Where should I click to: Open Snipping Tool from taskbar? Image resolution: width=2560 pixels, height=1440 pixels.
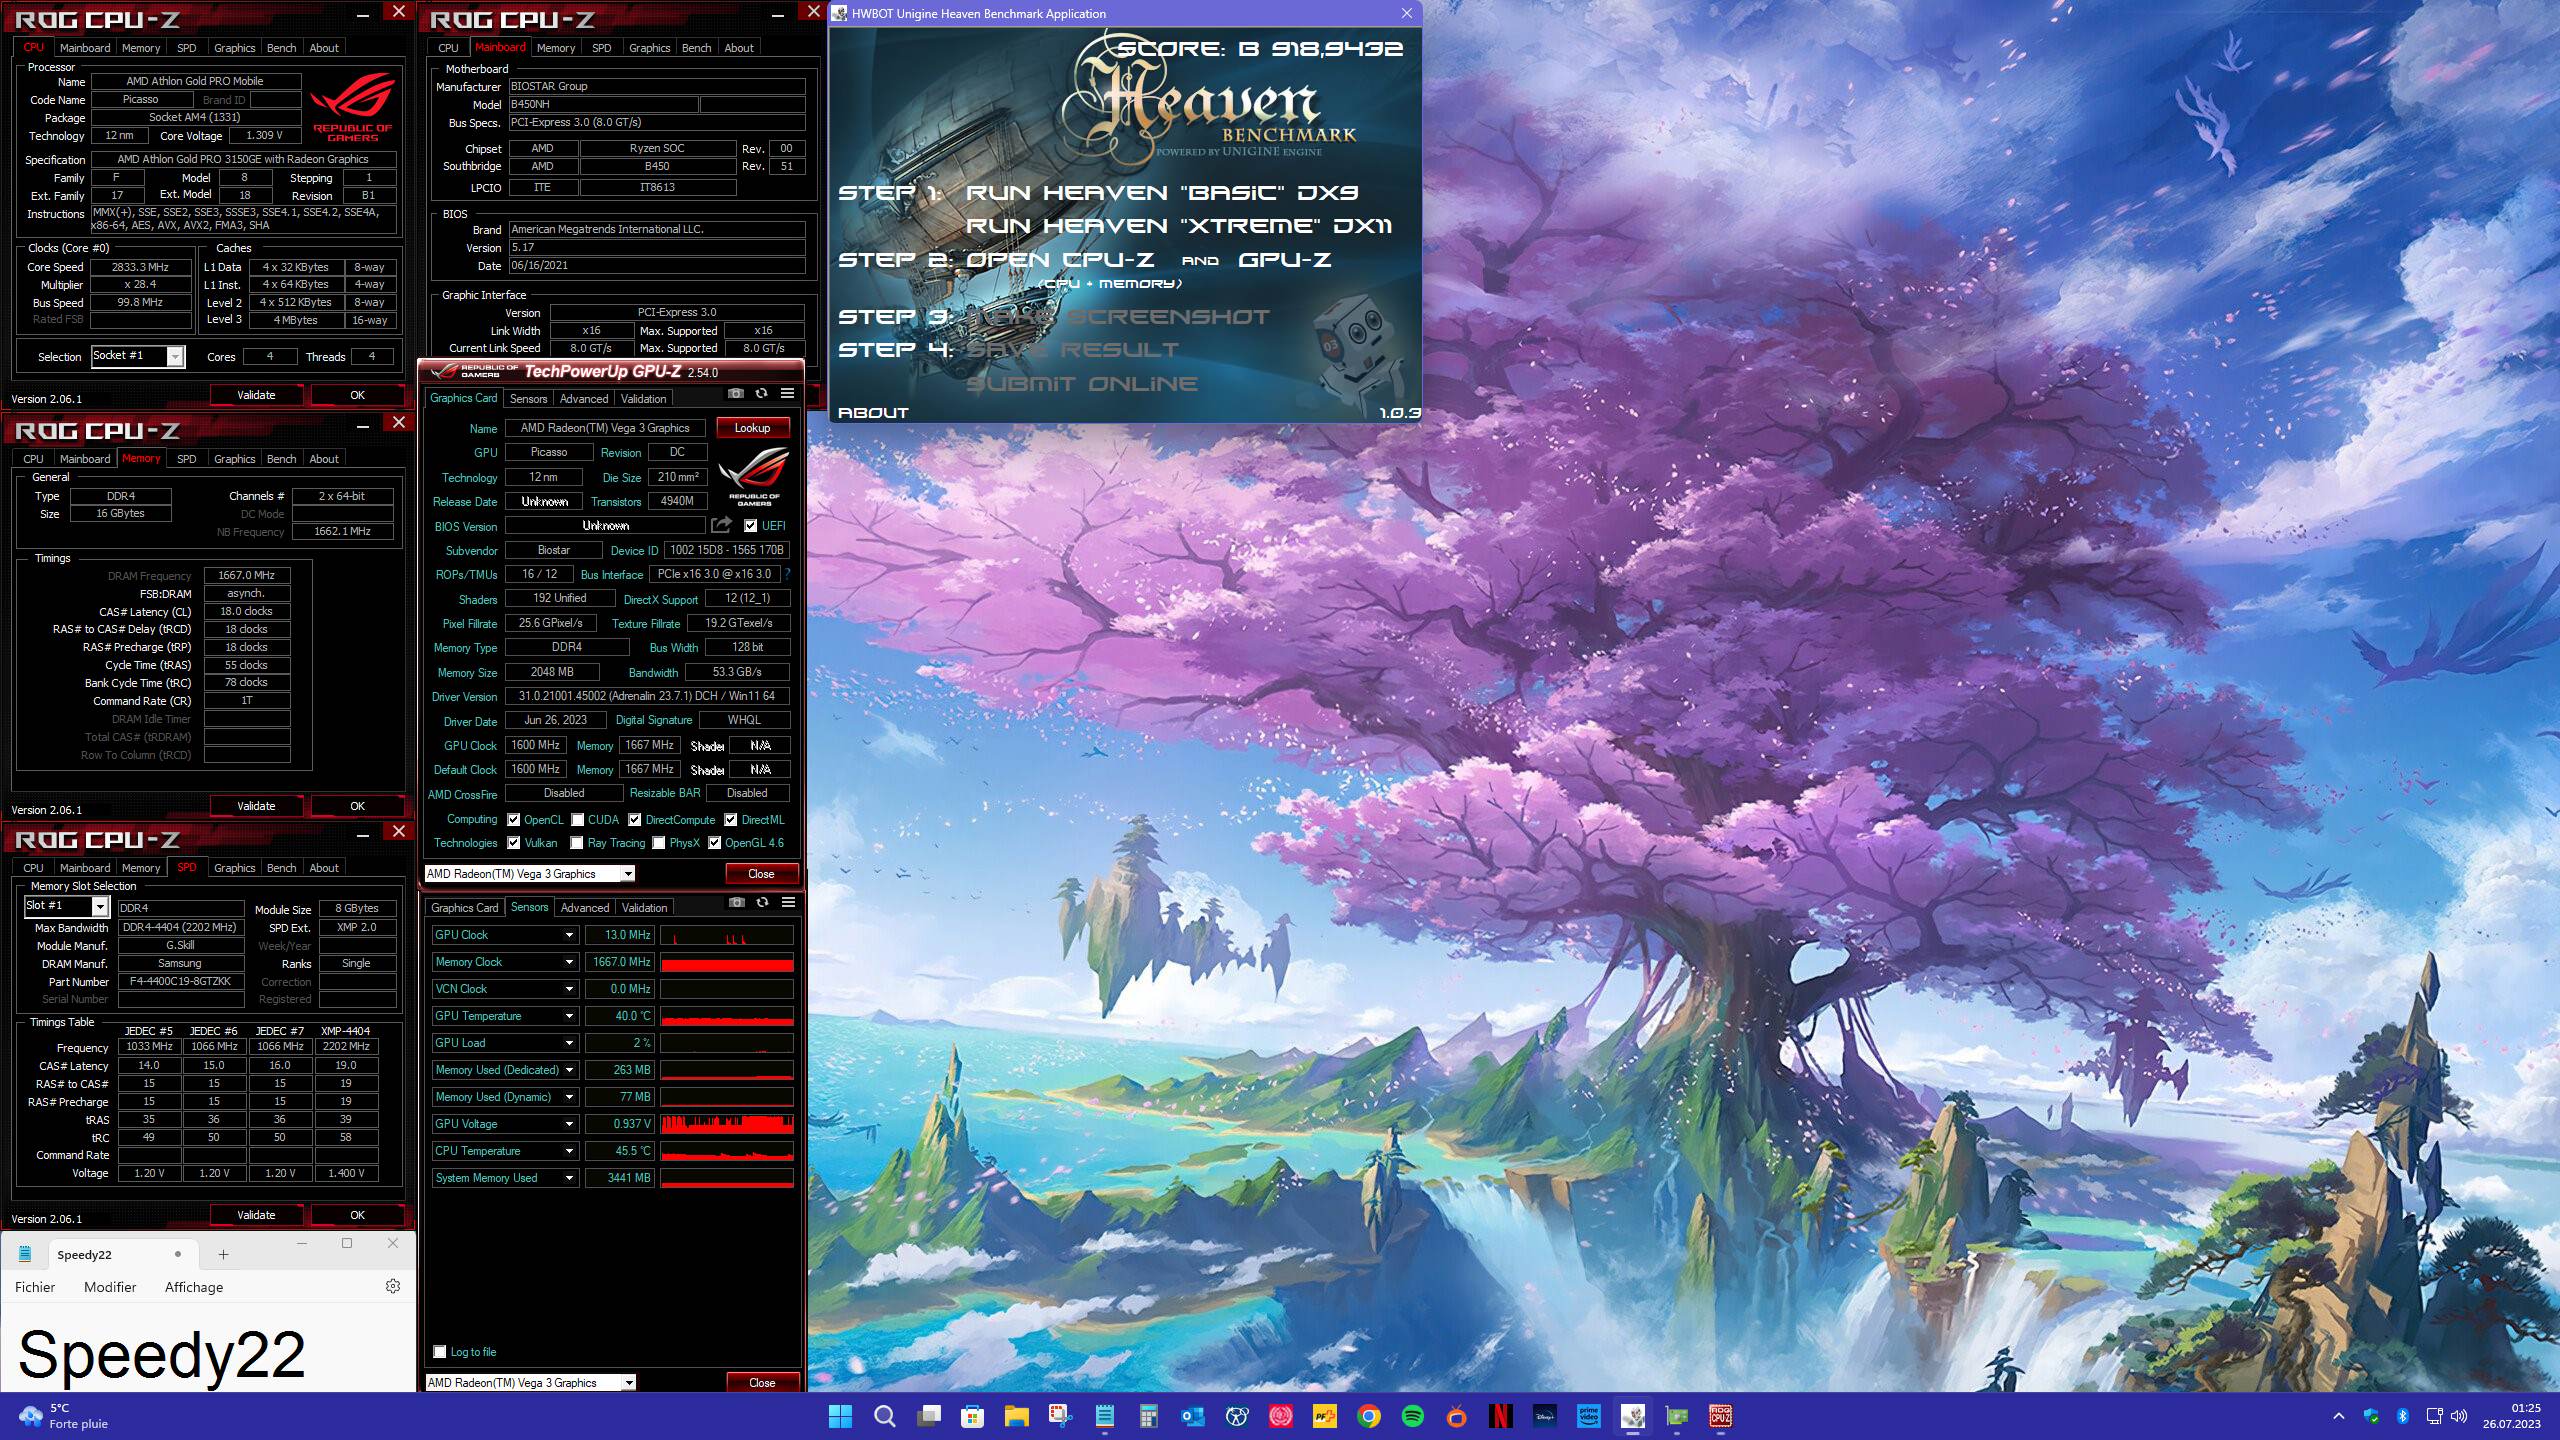(x=1061, y=1416)
